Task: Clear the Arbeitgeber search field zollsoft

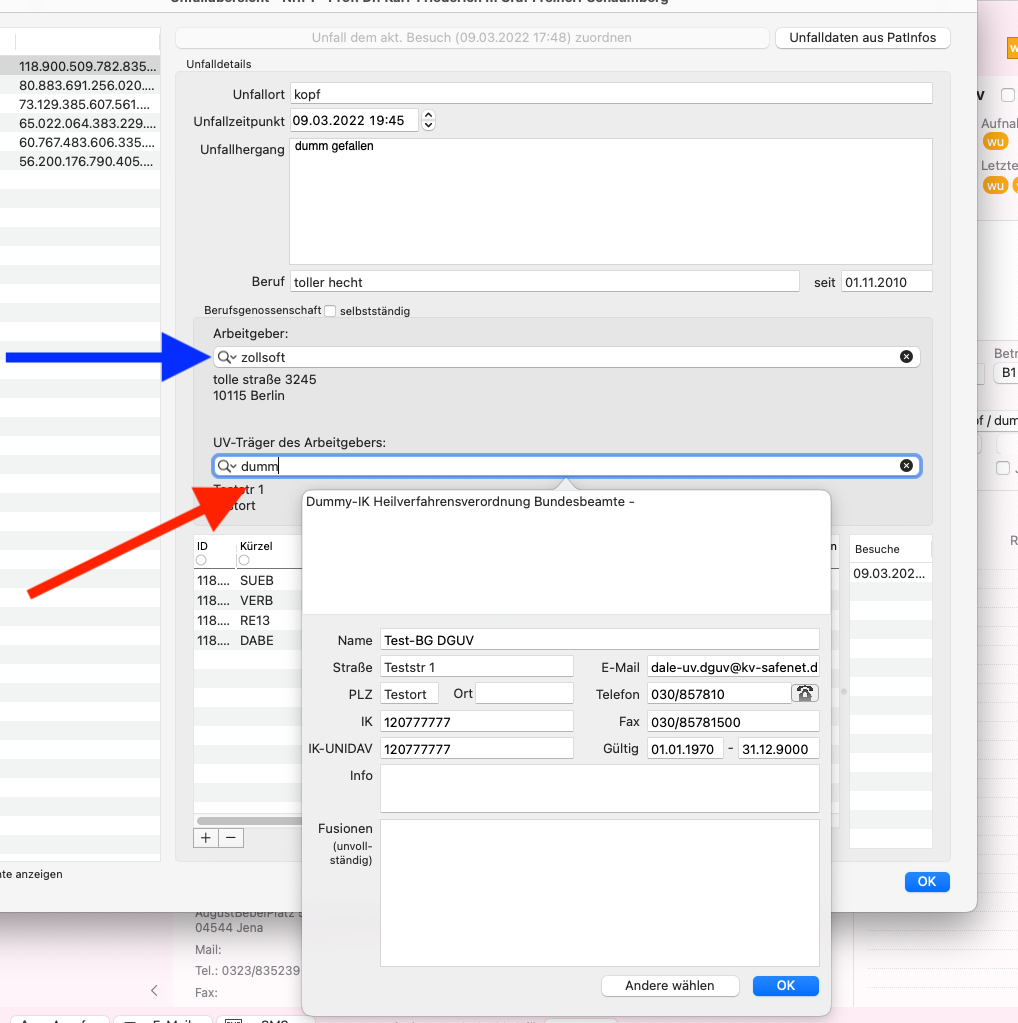Action: [x=906, y=357]
